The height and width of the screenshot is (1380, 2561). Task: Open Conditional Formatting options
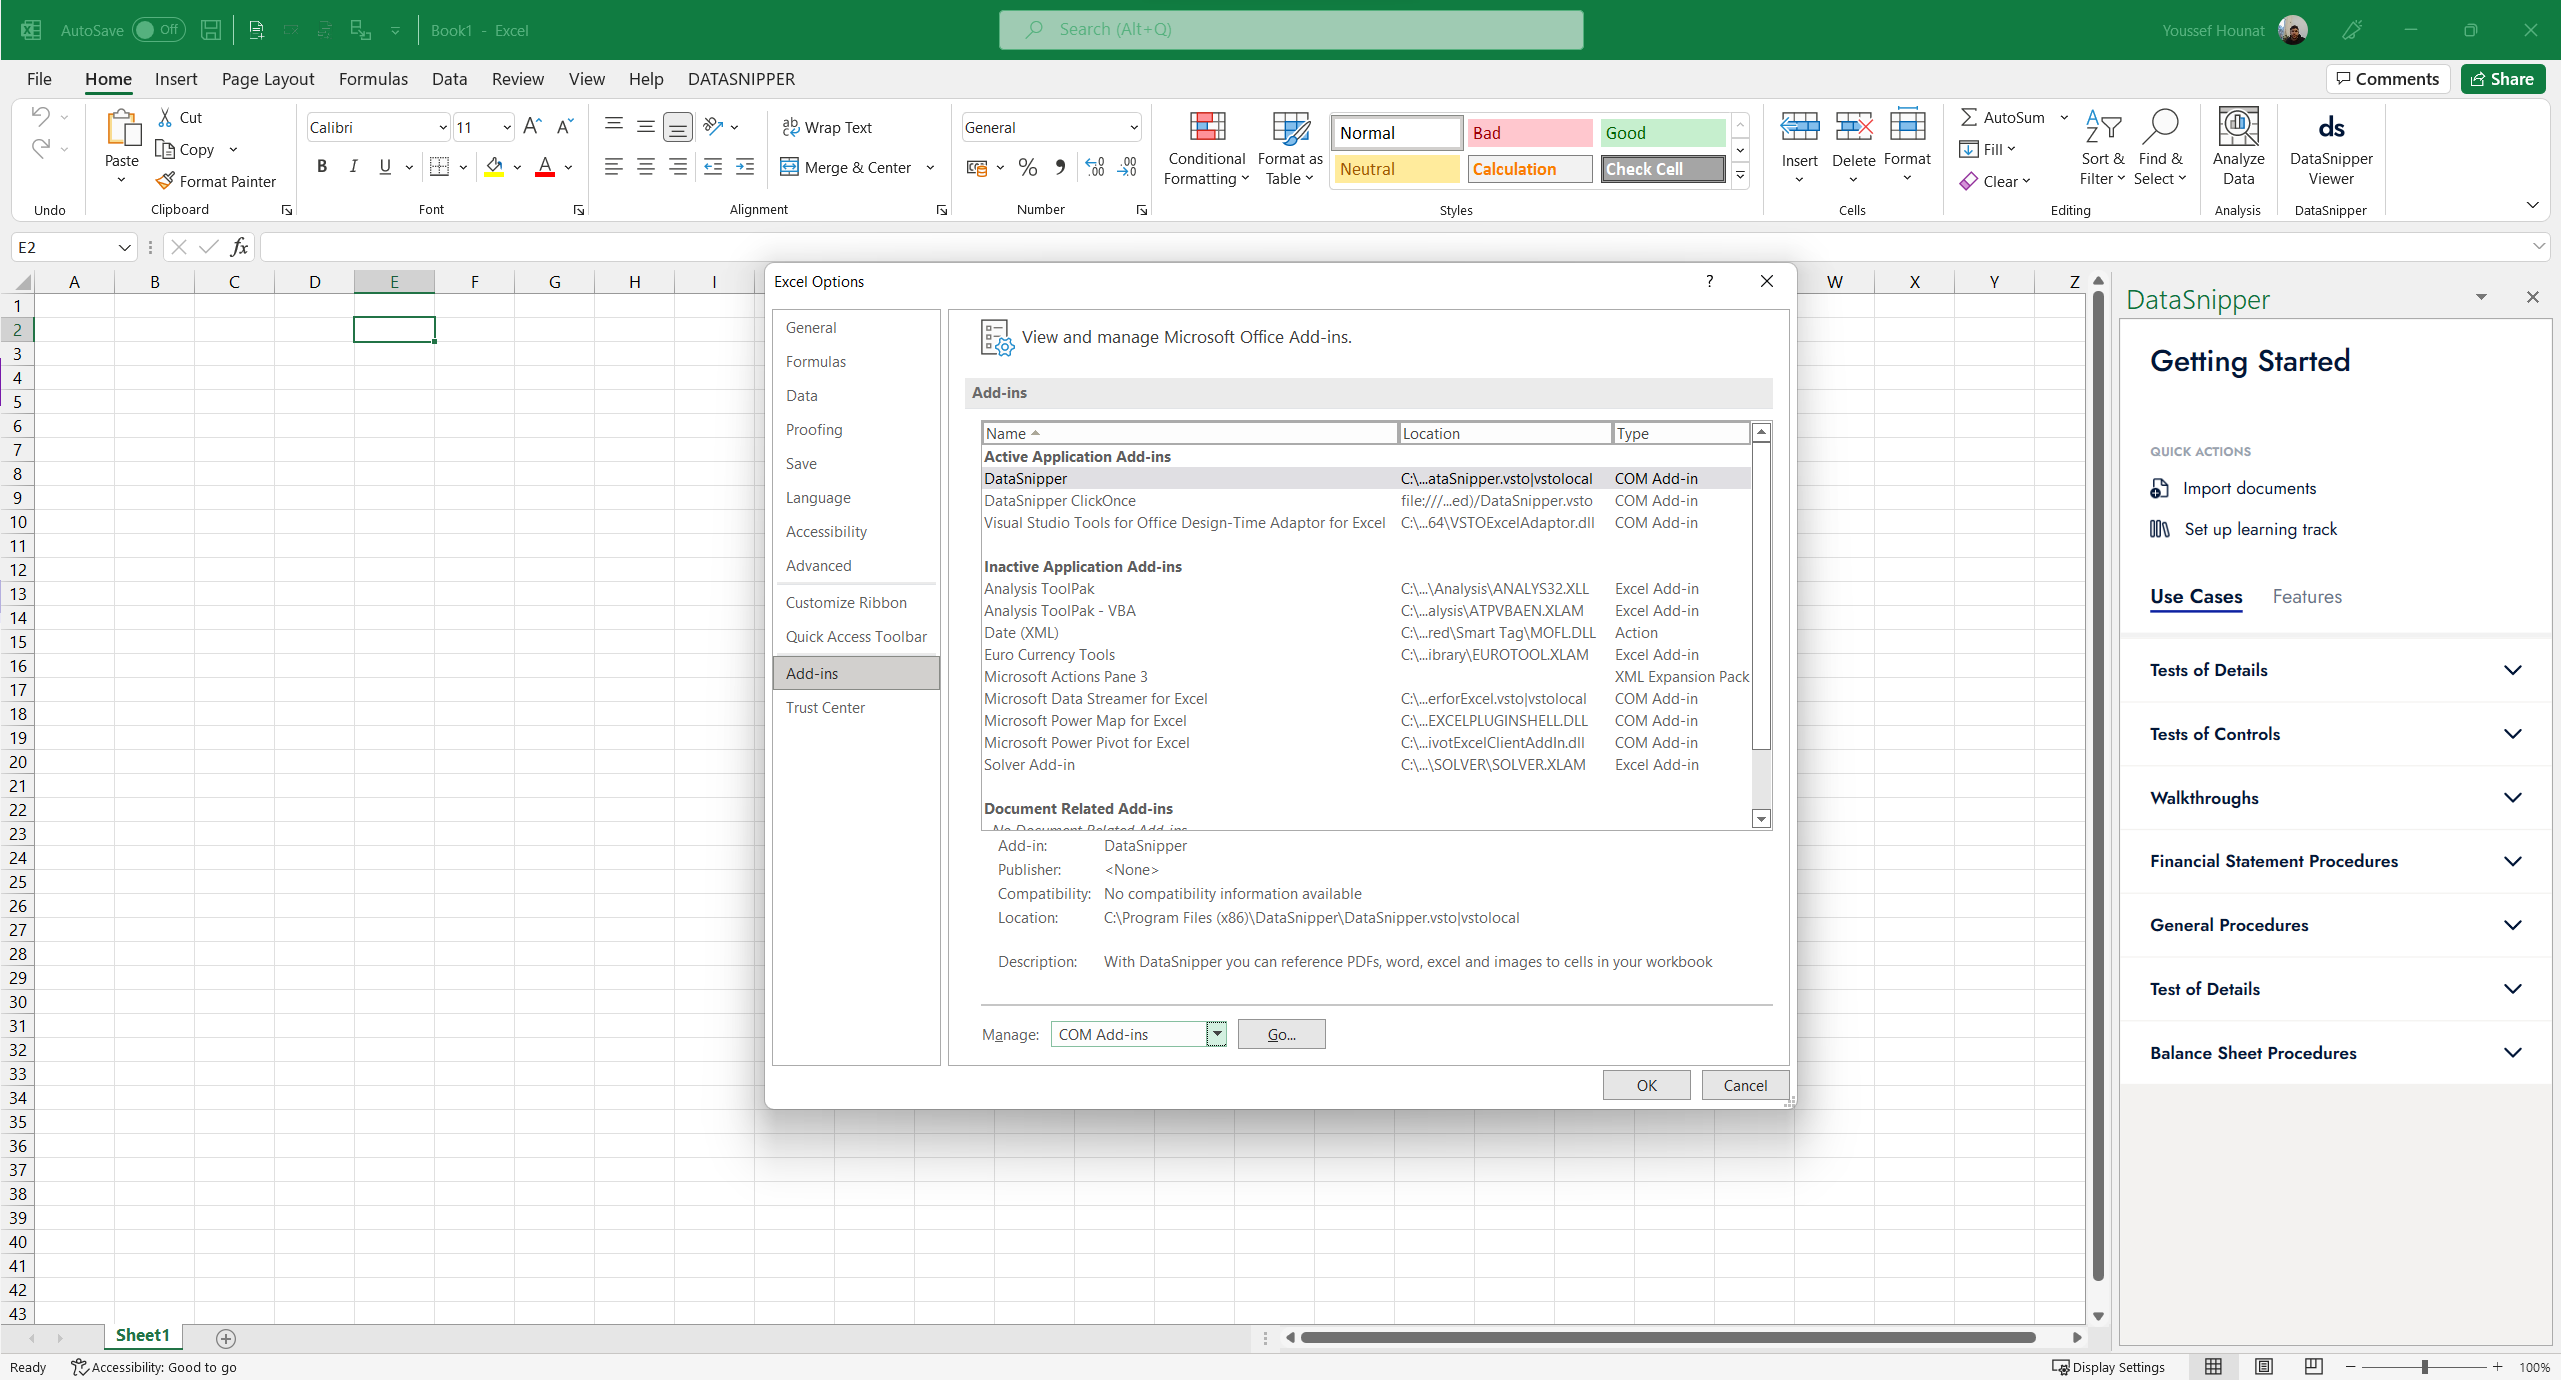pyautogui.click(x=1206, y=147)
